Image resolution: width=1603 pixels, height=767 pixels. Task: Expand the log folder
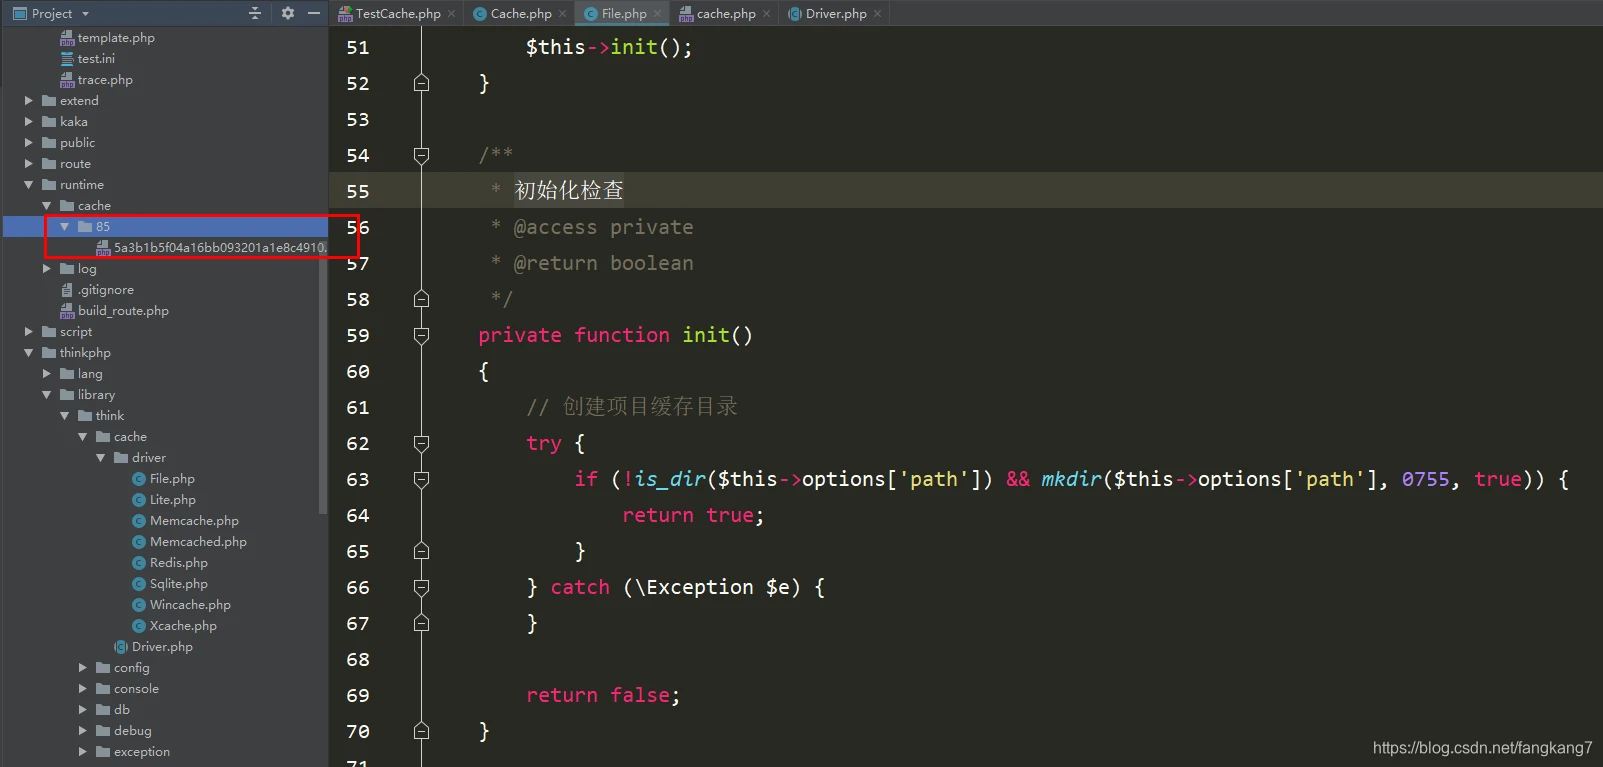(47, 269)
